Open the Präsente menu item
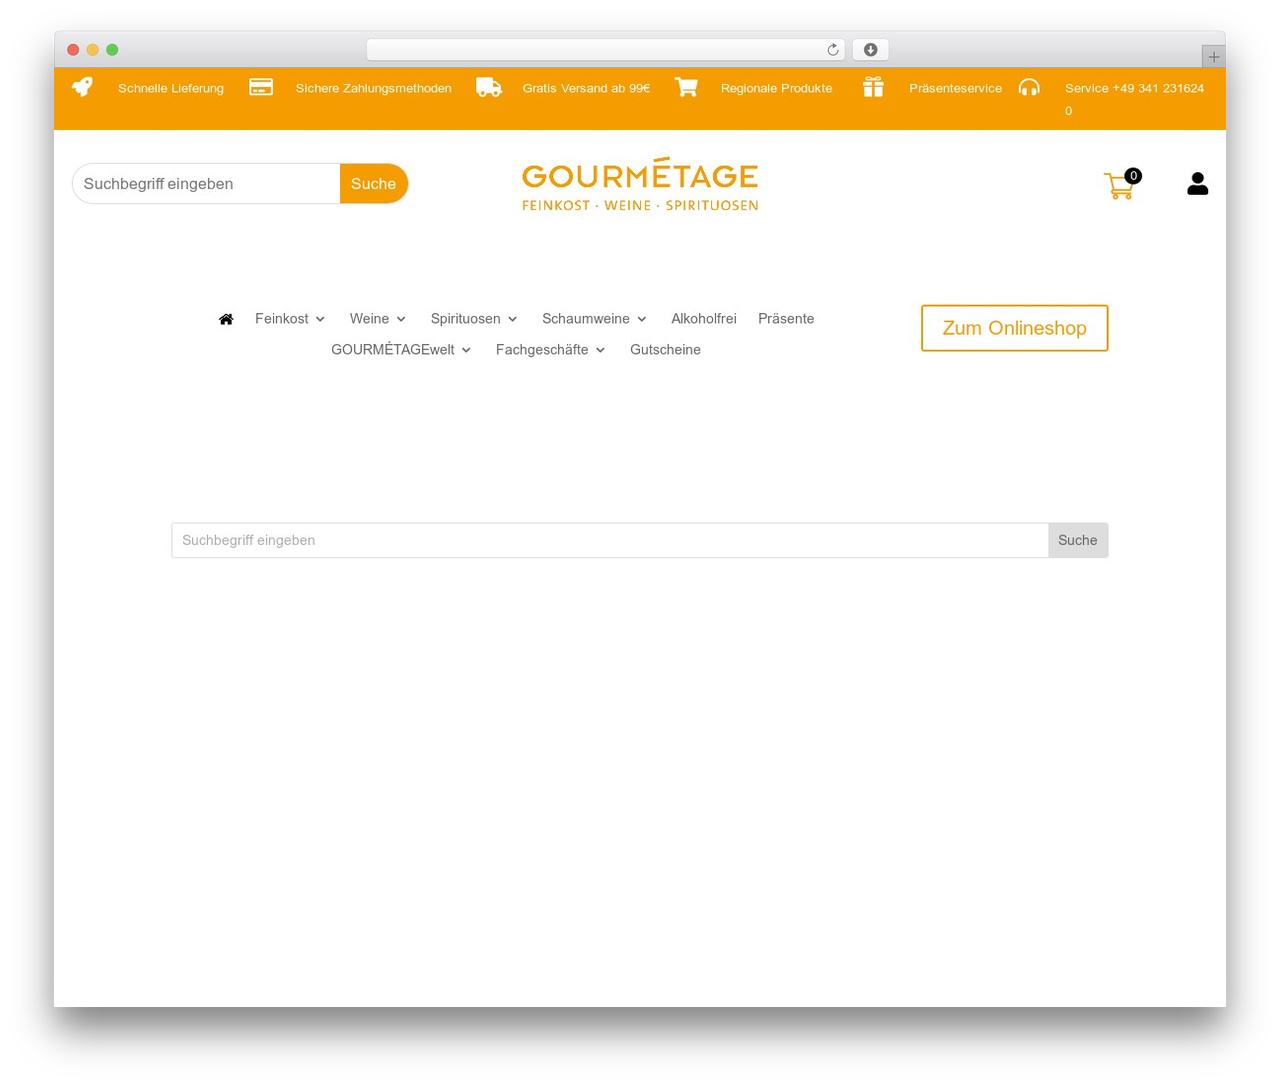Viewport: 1280px width, 1084px height. pos(786,319)
